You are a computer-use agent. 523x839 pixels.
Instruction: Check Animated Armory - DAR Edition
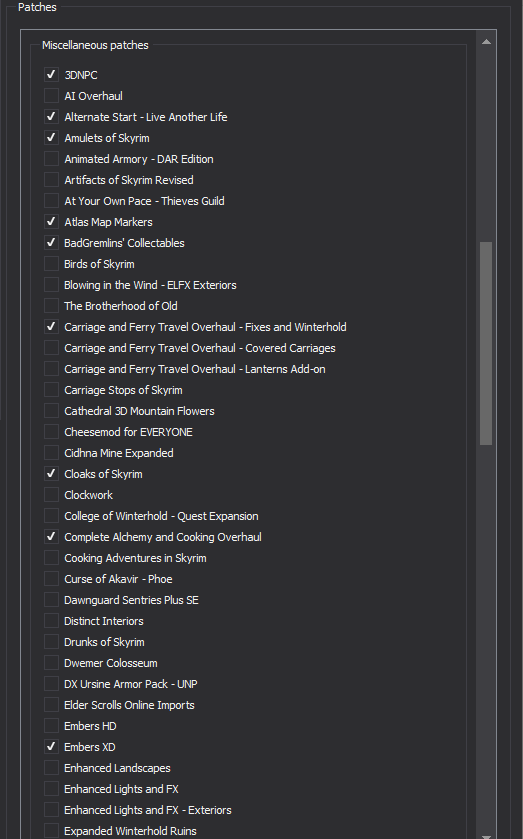click(51, 159)
